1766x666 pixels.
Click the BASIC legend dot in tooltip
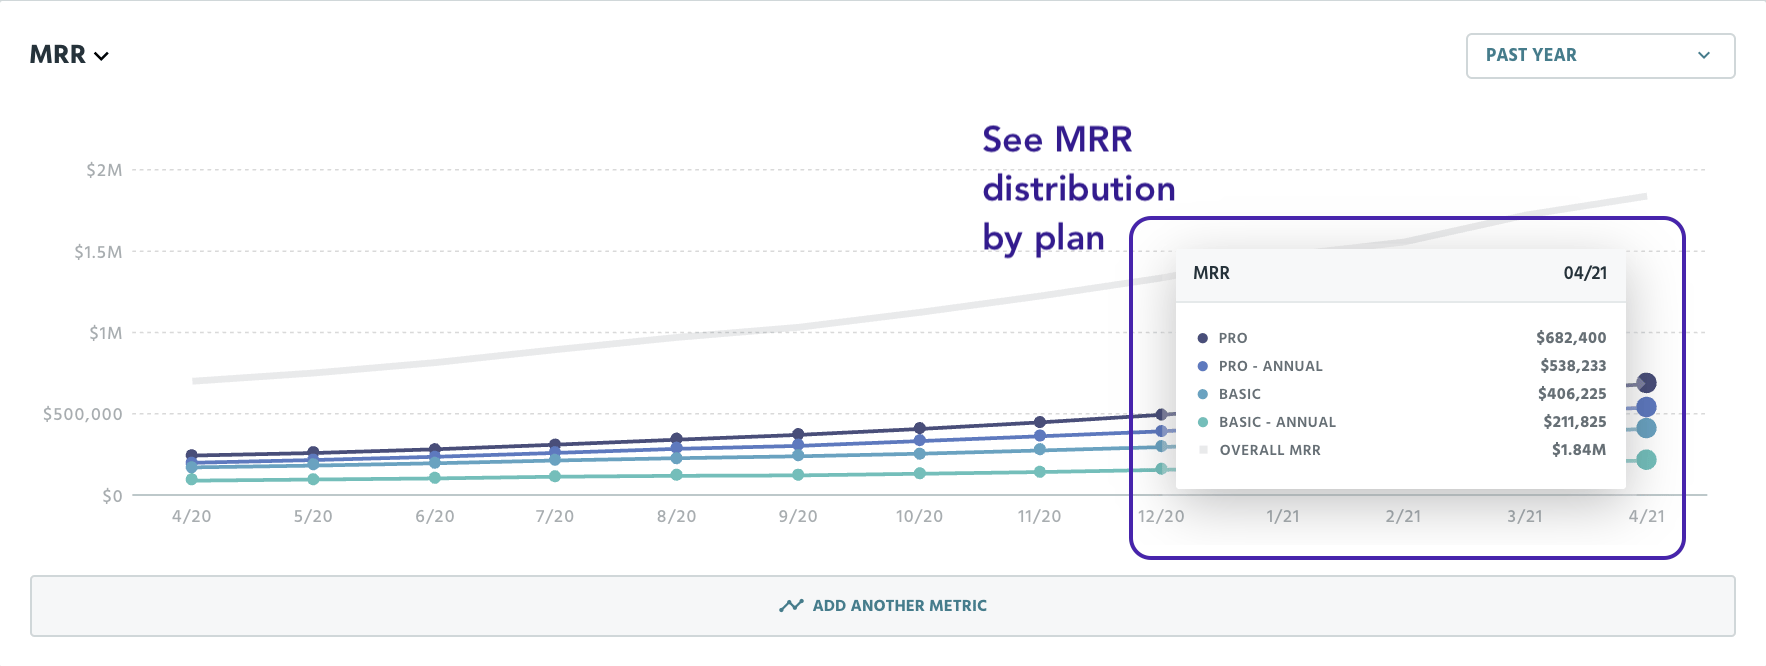[1202, 394]
